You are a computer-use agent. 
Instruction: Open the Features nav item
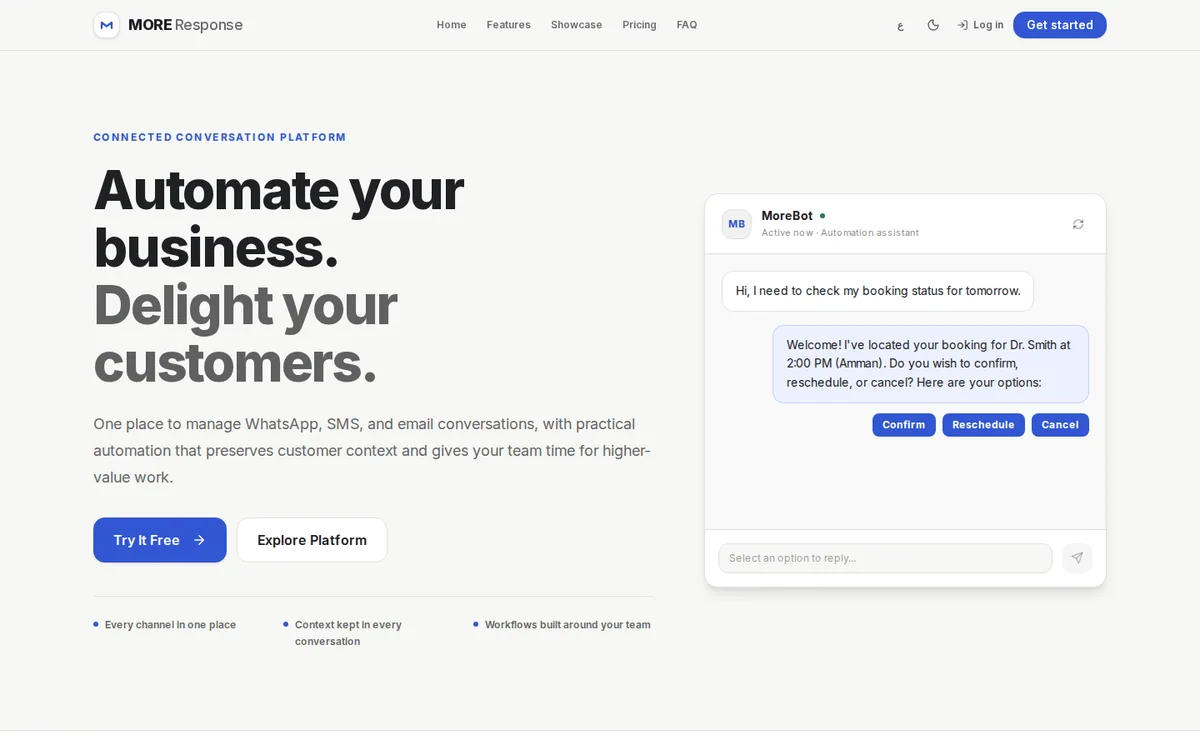(509, 25)
